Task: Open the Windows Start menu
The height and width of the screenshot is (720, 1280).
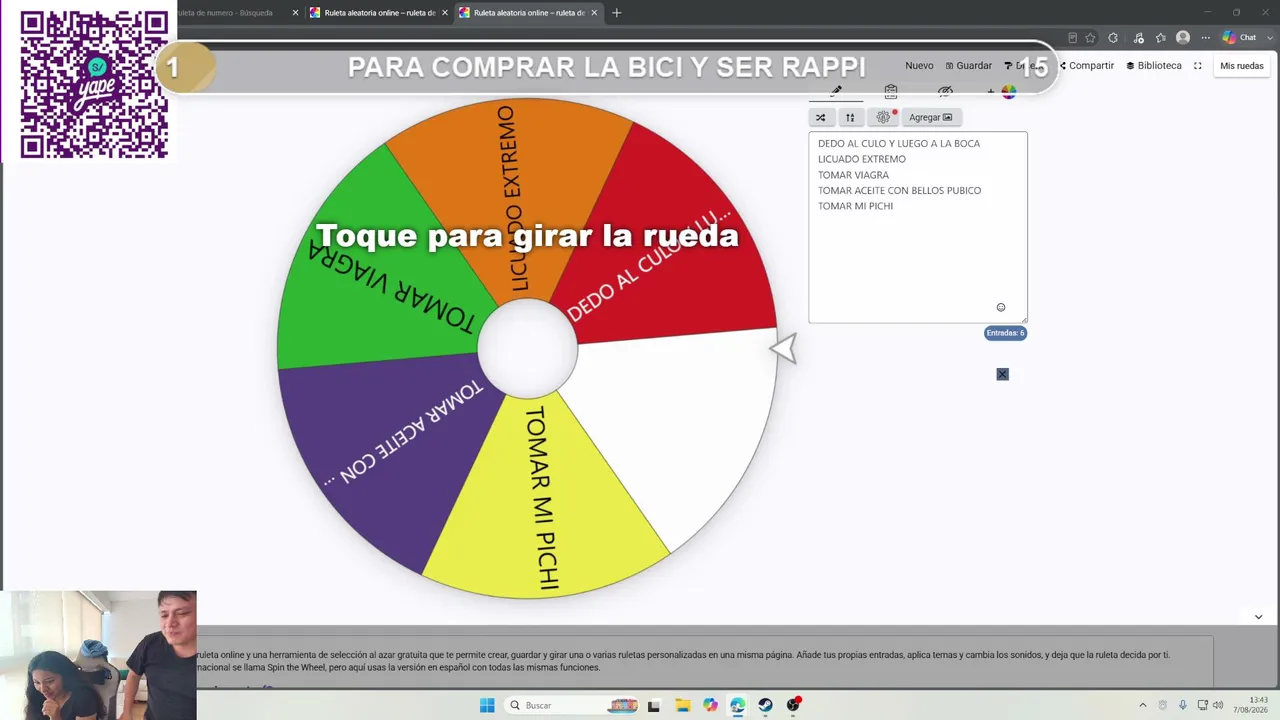Action: (487, 705)
